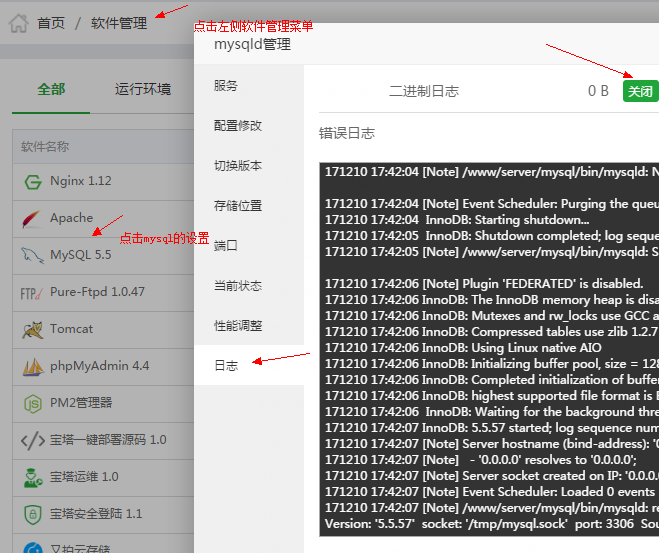Click log line 'InnoDB: Starting shutdown...'
The image size is (659, 553).
[x=457, y=220]
